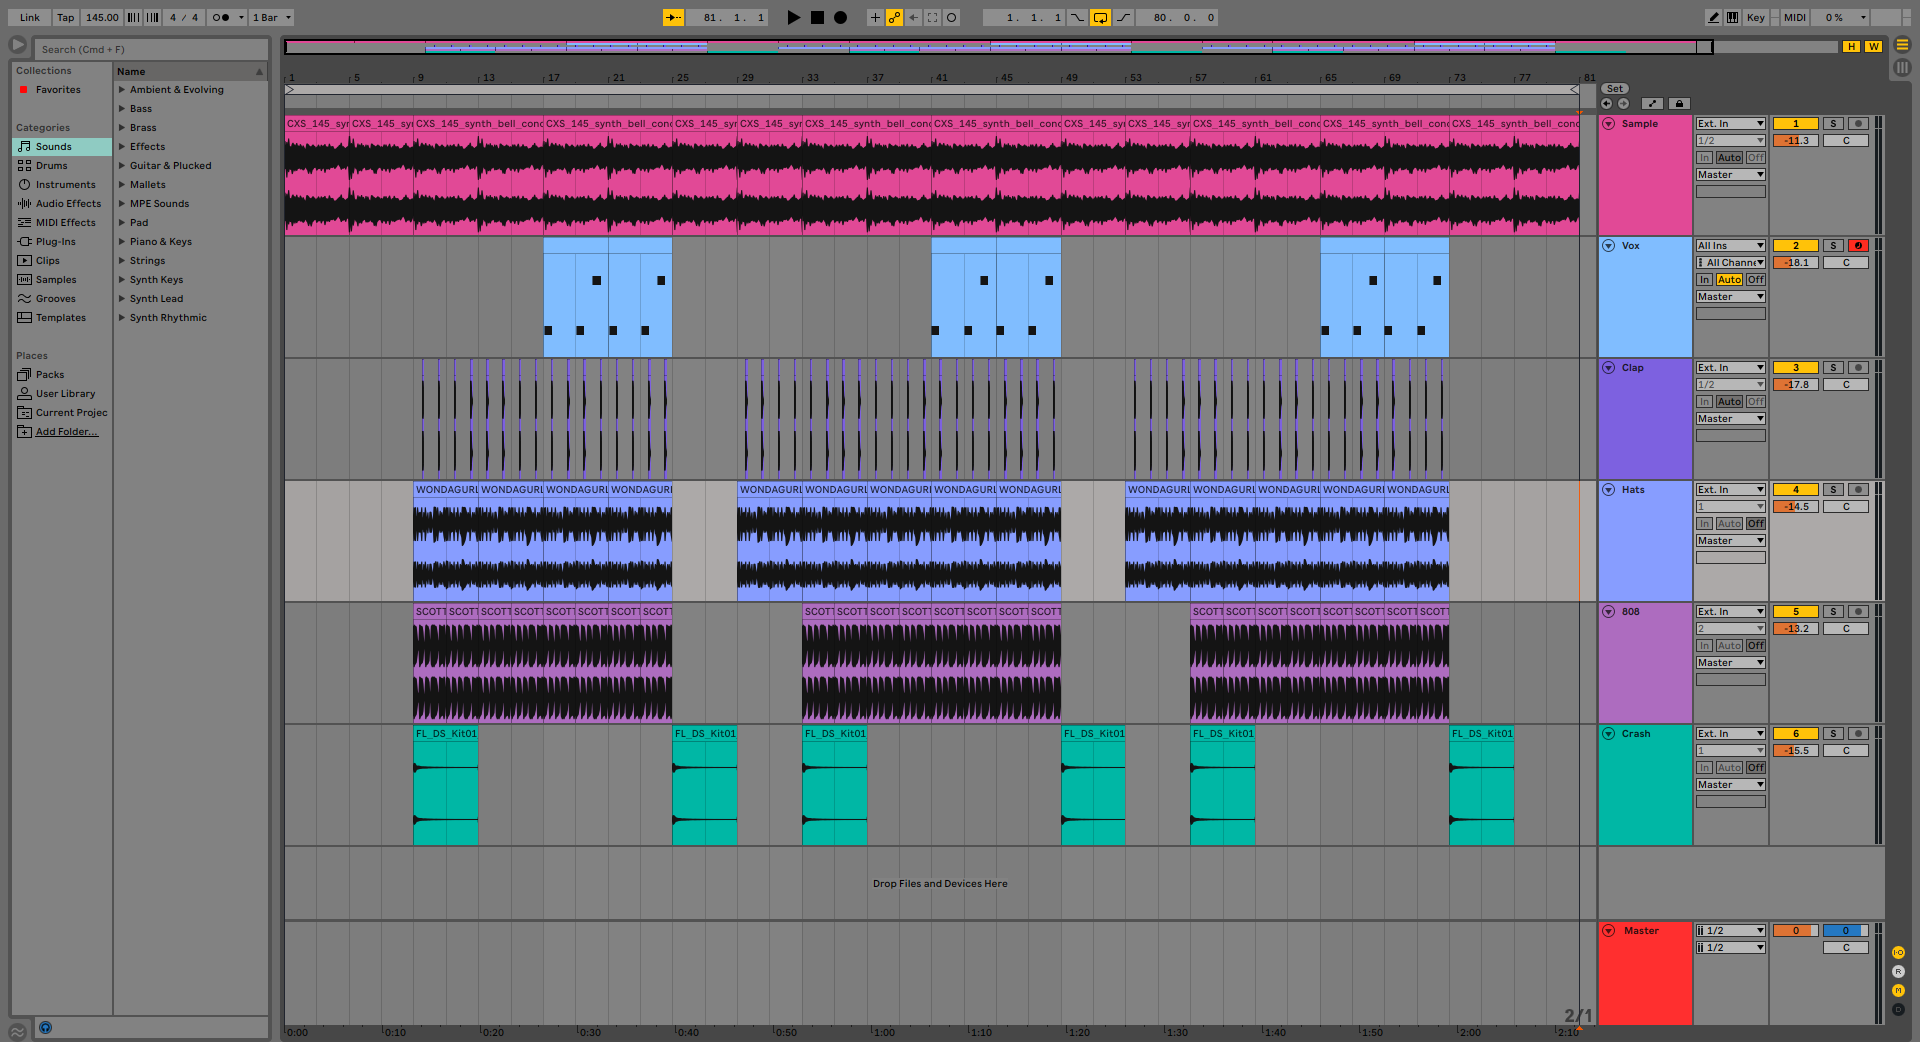
Task: Click the red Favorites color tag
Action: point(24,89)
